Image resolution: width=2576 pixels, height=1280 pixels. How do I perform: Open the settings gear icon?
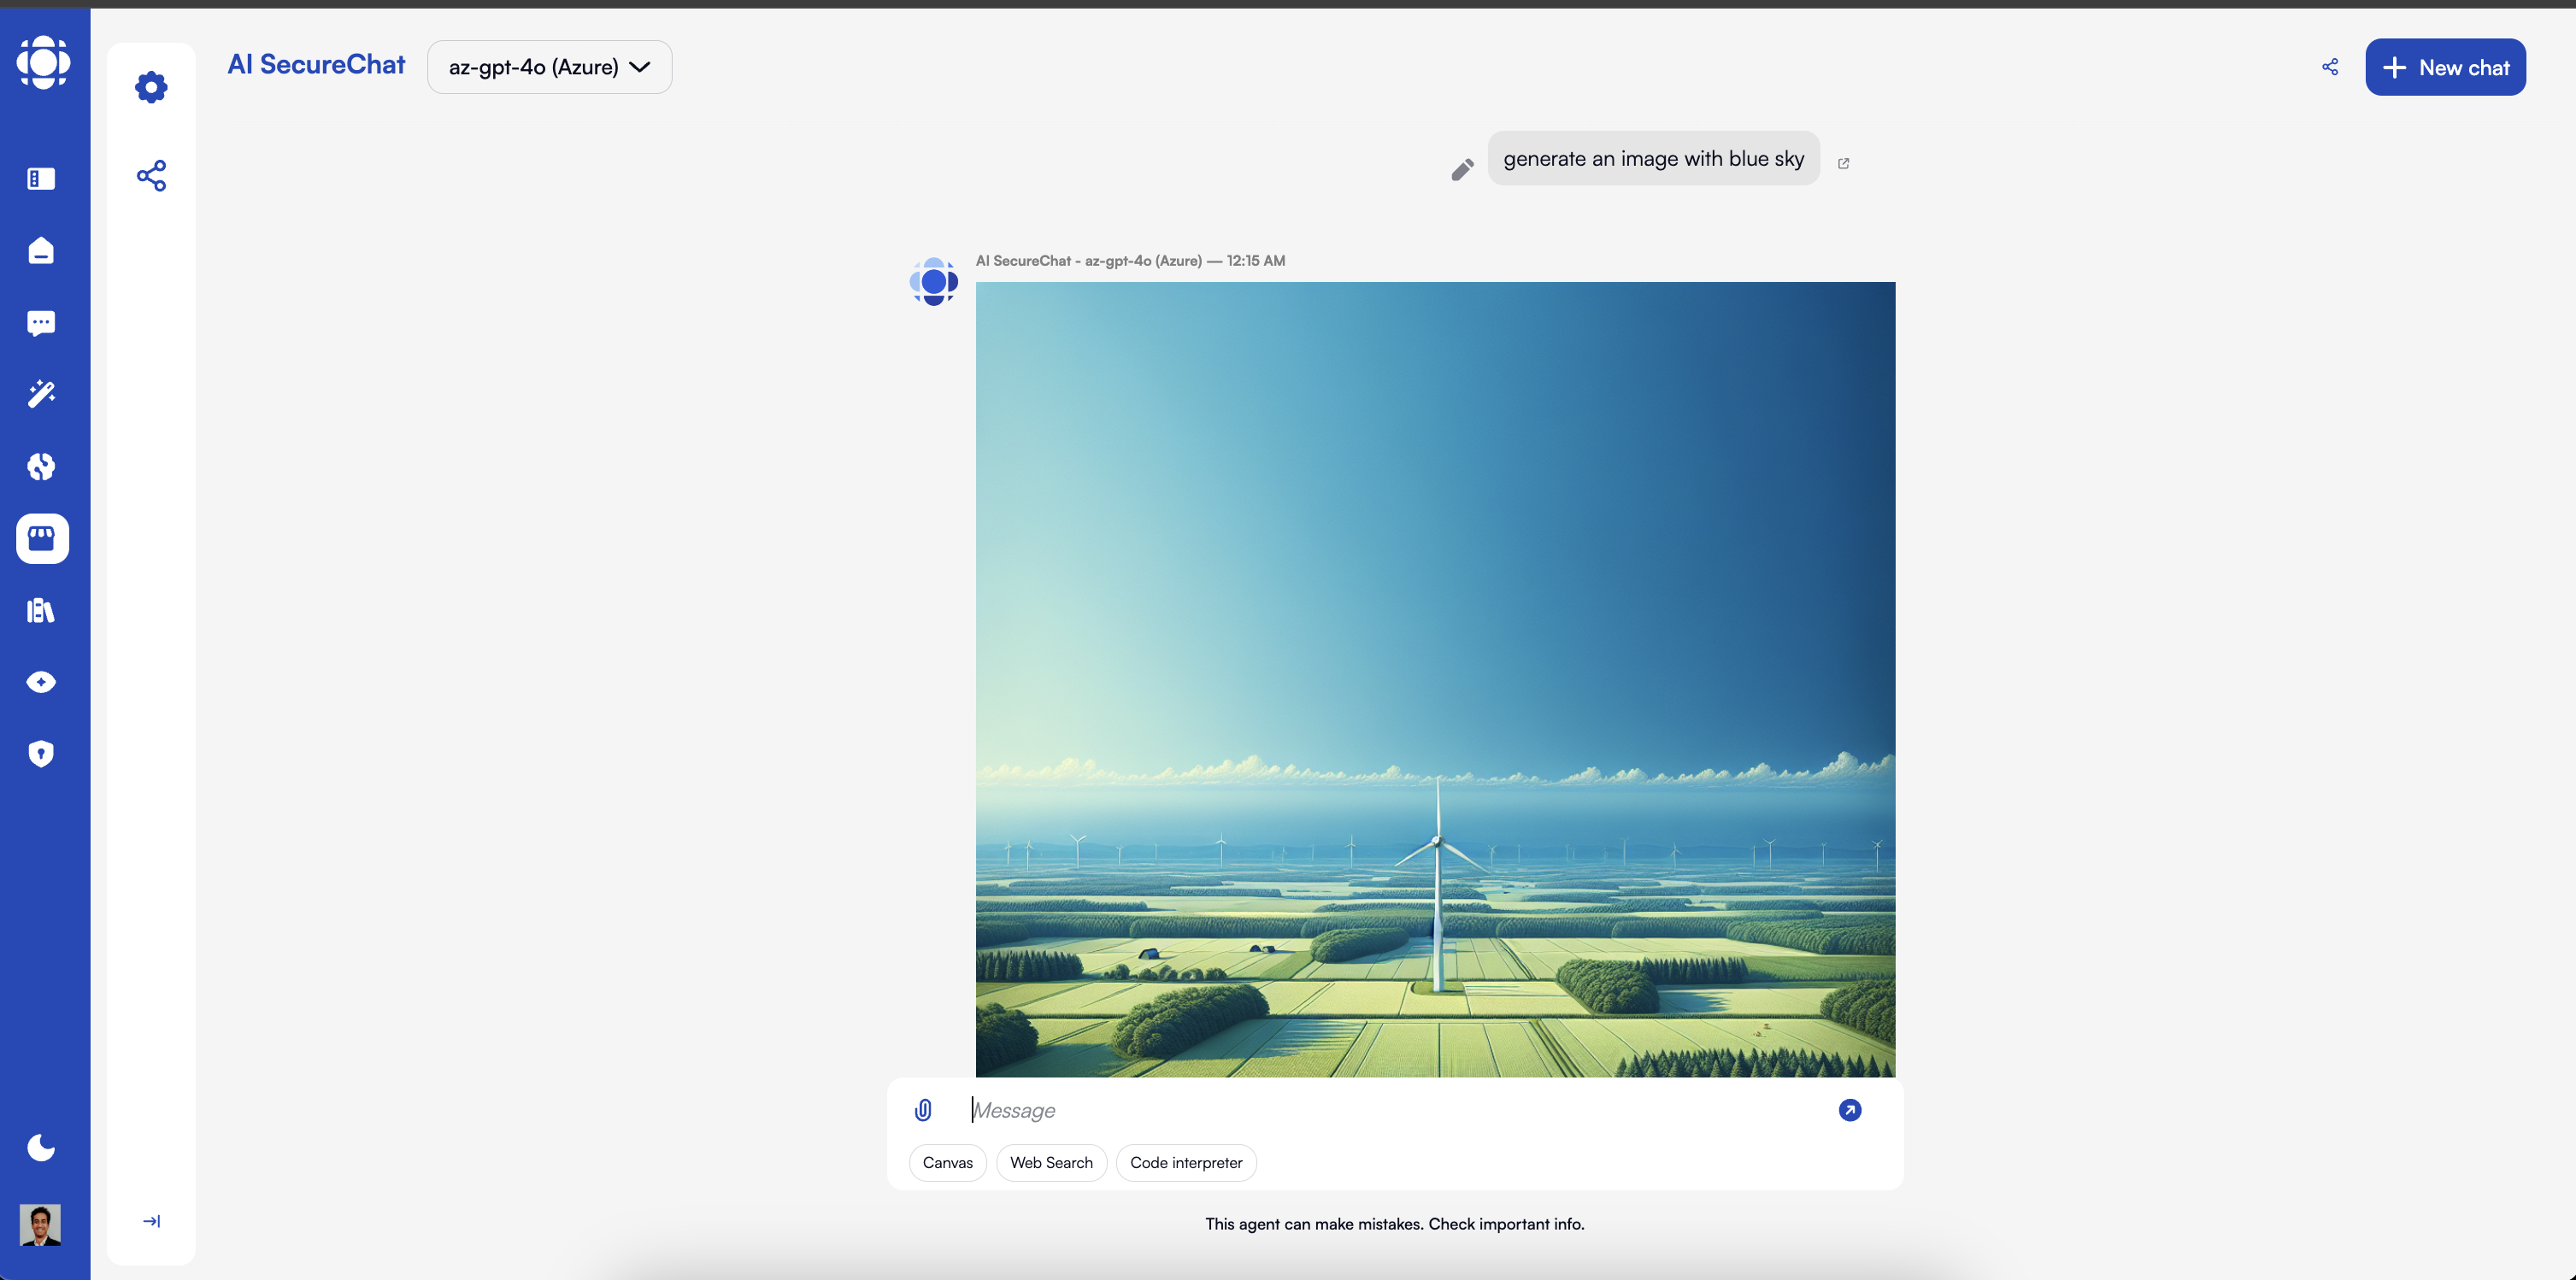click(x=151, y=87)
